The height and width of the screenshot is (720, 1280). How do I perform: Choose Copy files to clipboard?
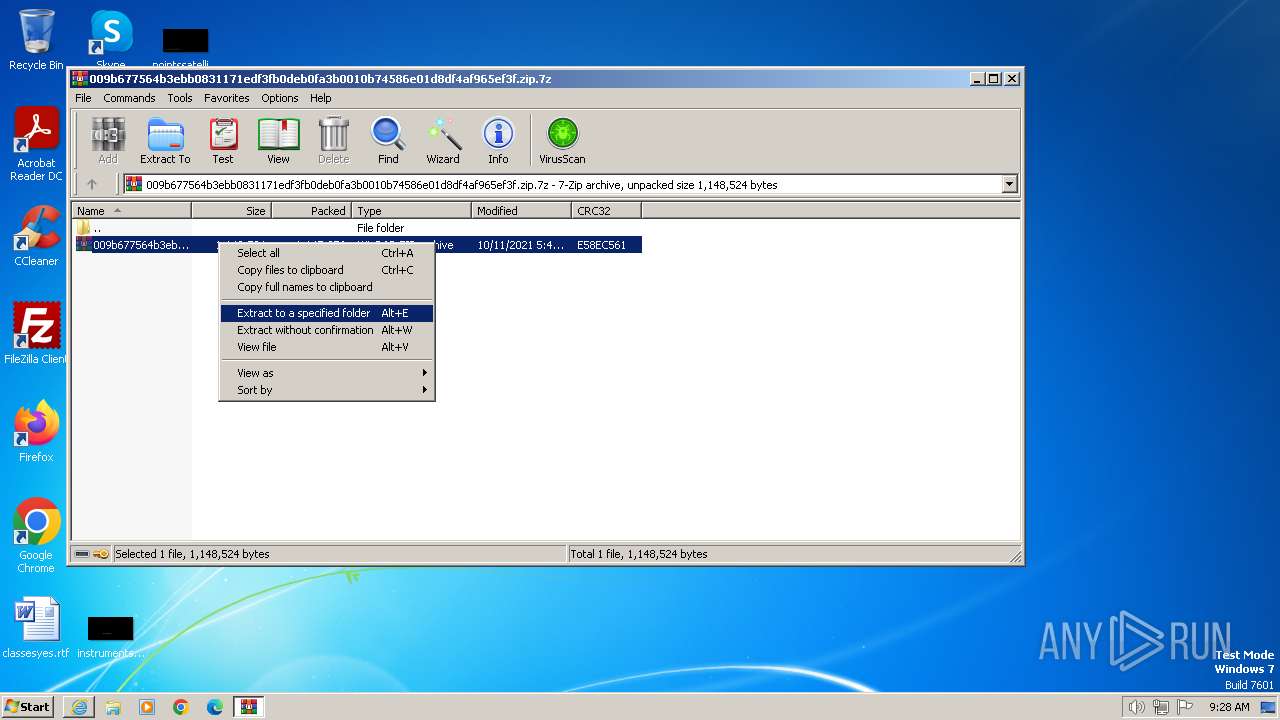point(327,270)
